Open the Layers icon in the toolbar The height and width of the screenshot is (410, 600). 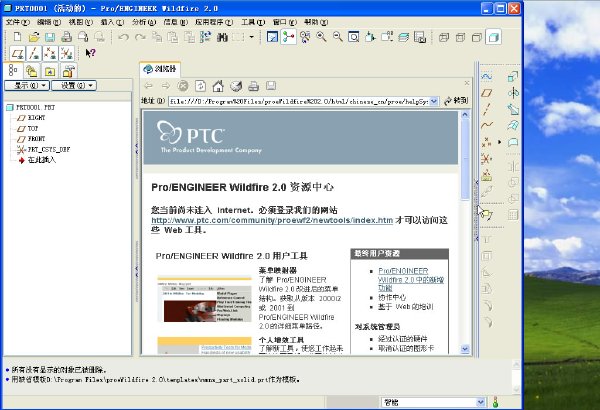pyautogui.click(x=403, y=37)
